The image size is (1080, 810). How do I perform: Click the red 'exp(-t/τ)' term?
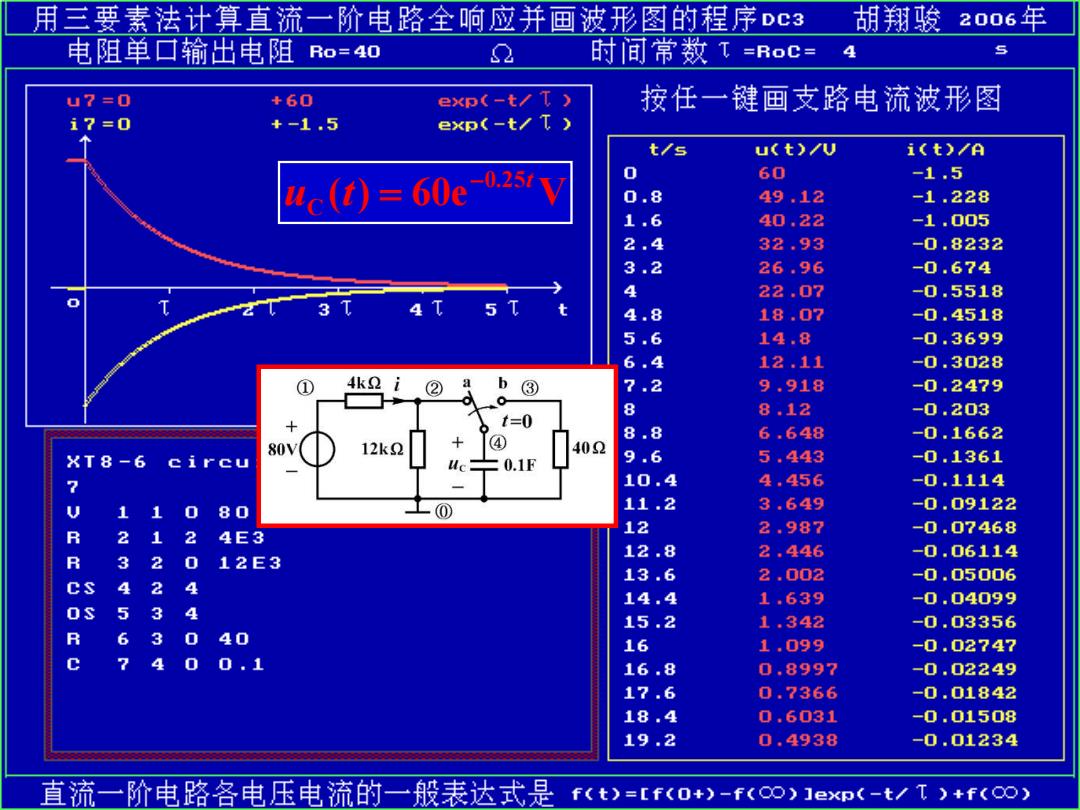[x=505, y=101]
